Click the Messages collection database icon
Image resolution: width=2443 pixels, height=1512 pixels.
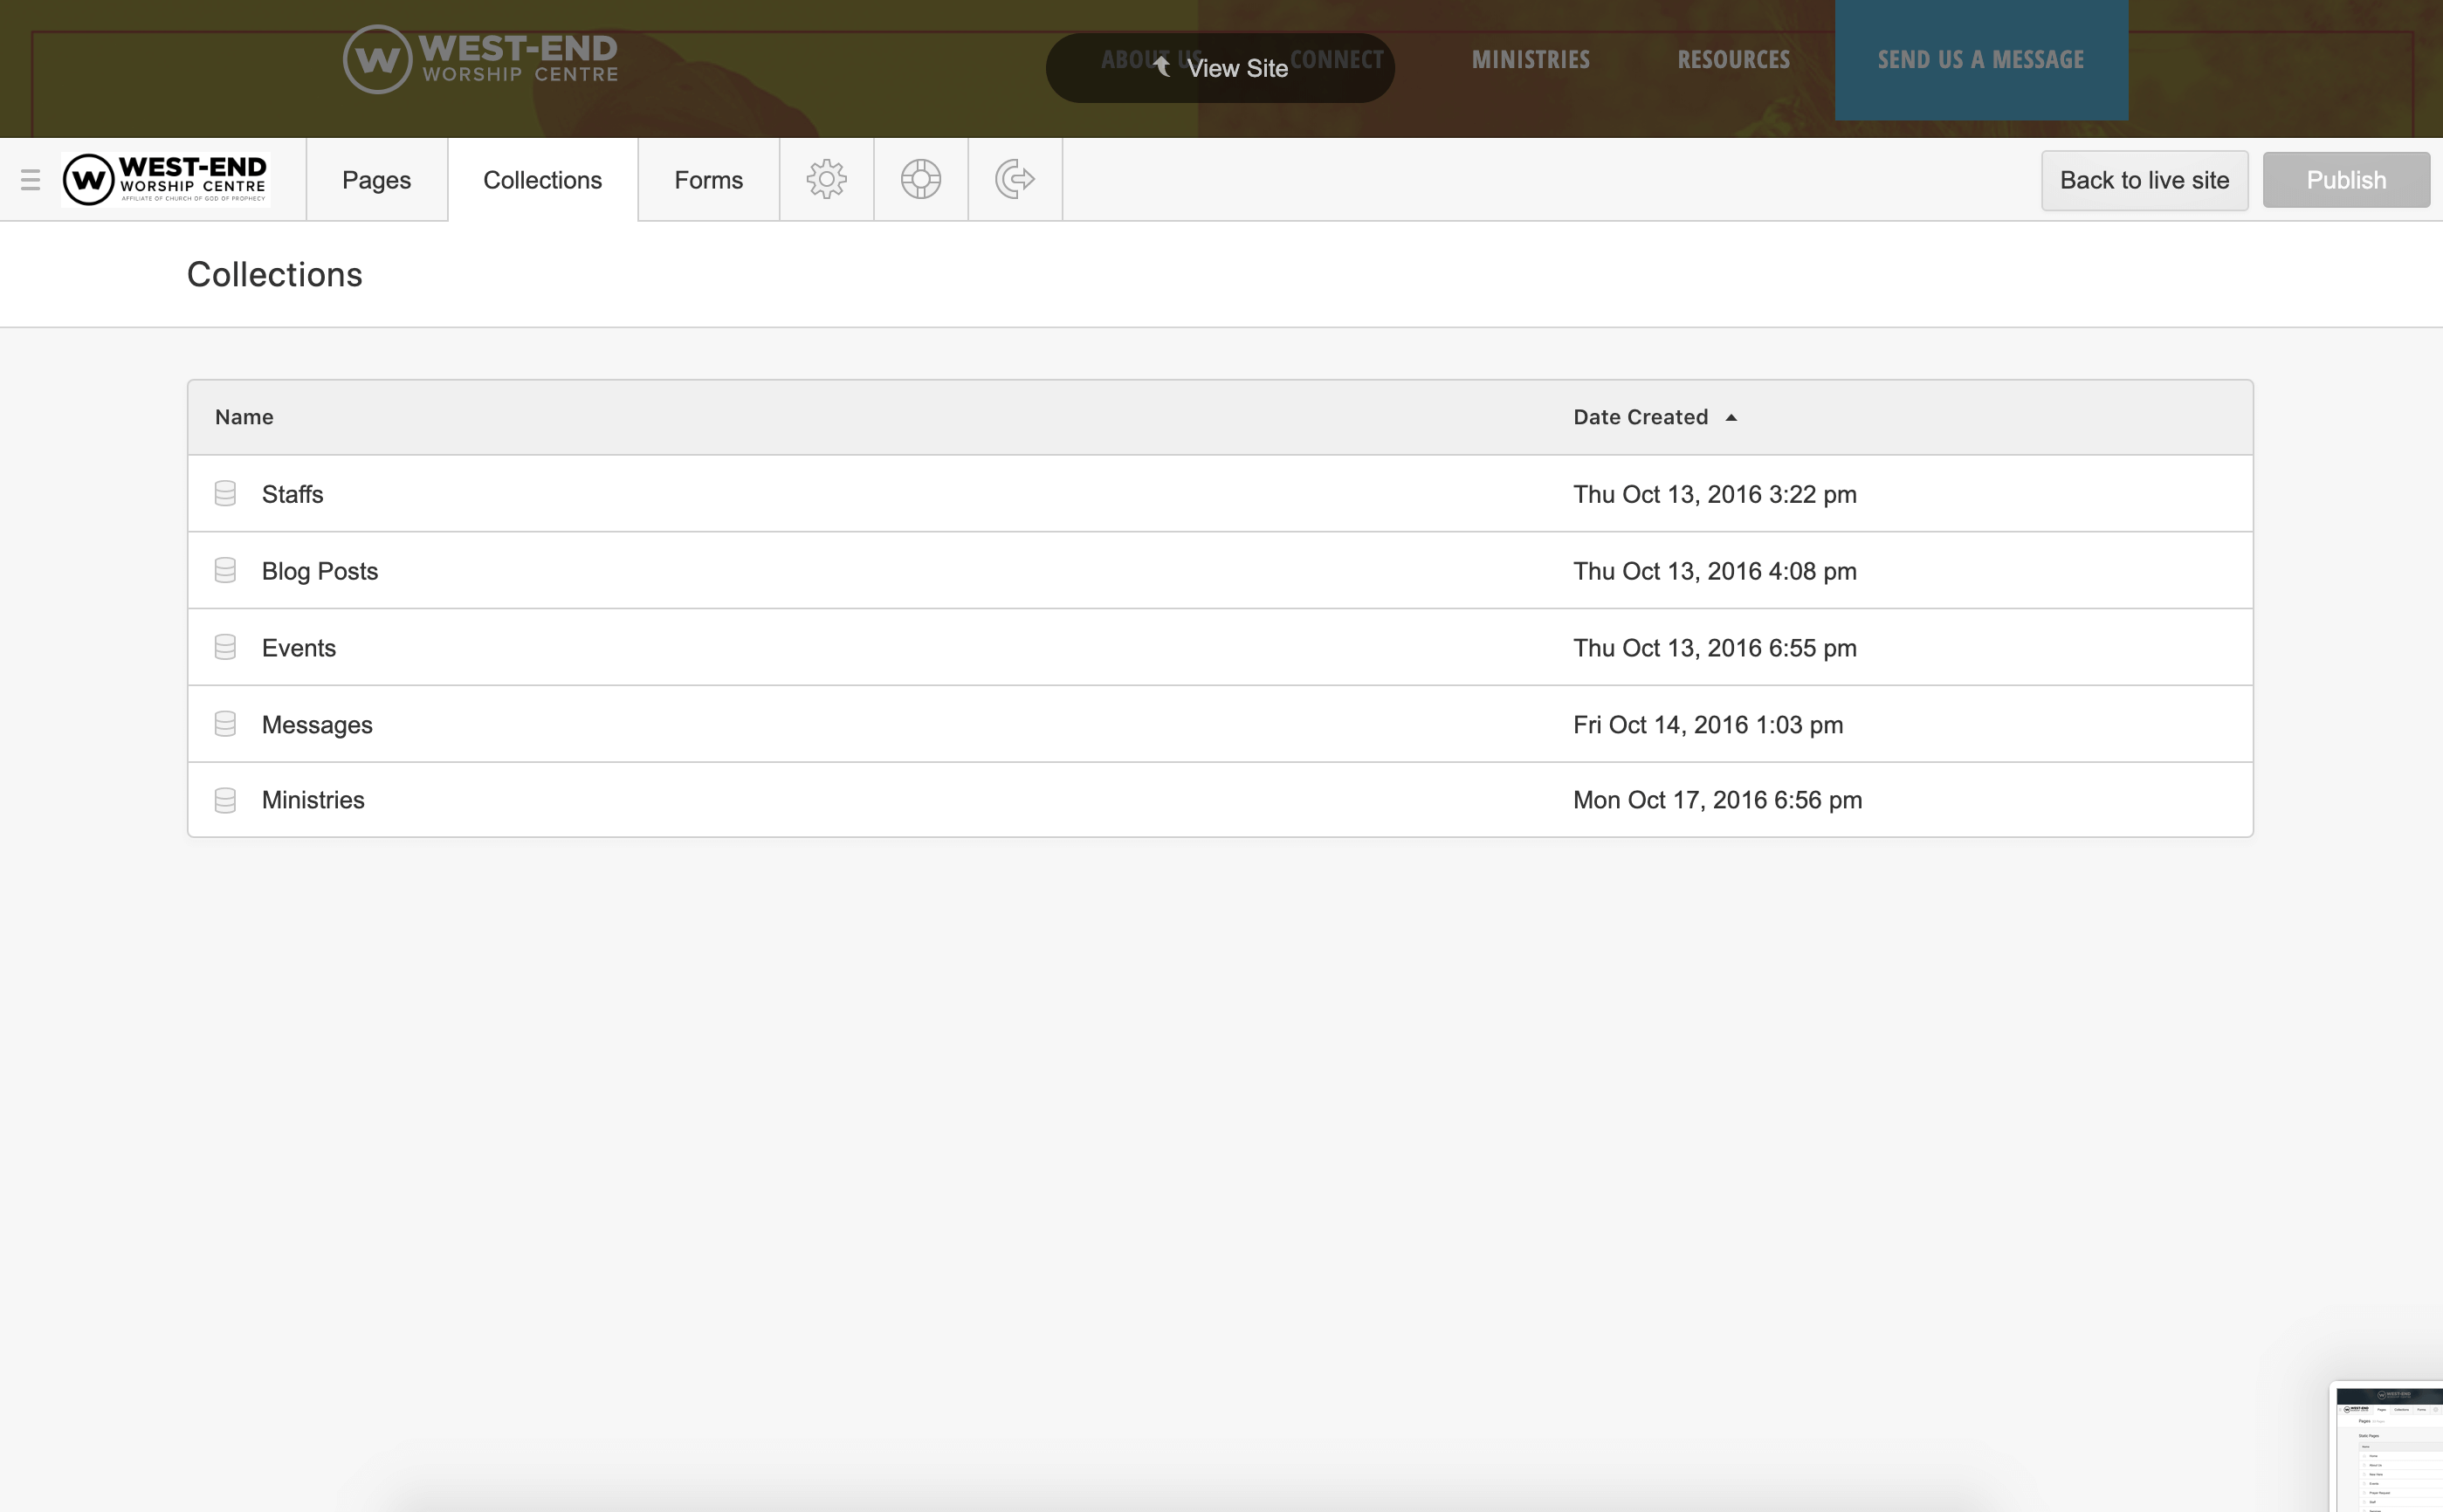(x=225, y=725)
